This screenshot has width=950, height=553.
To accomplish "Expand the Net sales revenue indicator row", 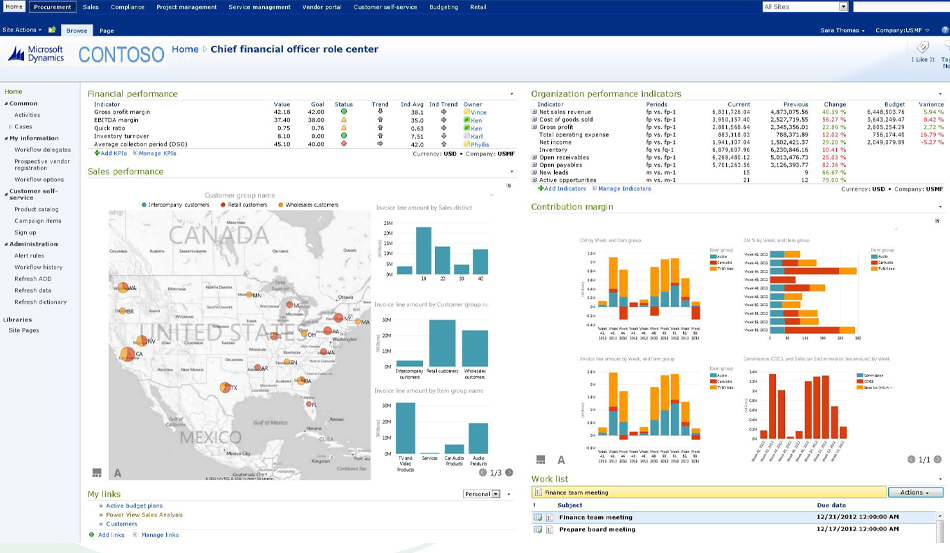I will (x=534, y=112).
